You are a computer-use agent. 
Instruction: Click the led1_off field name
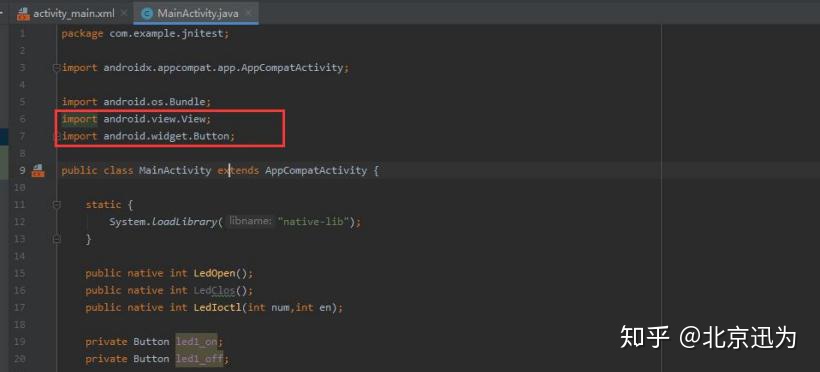(199, 359)
